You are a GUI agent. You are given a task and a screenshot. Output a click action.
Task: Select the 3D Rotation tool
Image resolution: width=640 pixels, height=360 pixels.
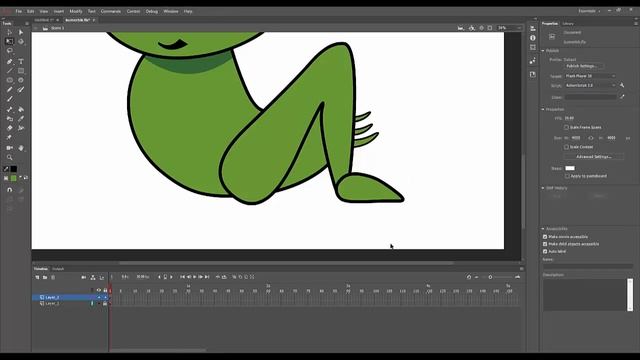(21, 42)
